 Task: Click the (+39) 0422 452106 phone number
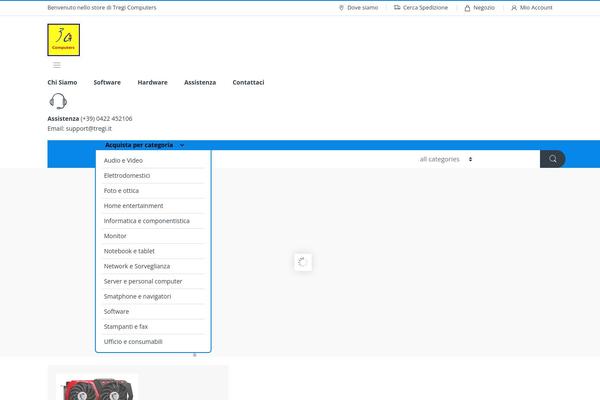pos(106,119)
